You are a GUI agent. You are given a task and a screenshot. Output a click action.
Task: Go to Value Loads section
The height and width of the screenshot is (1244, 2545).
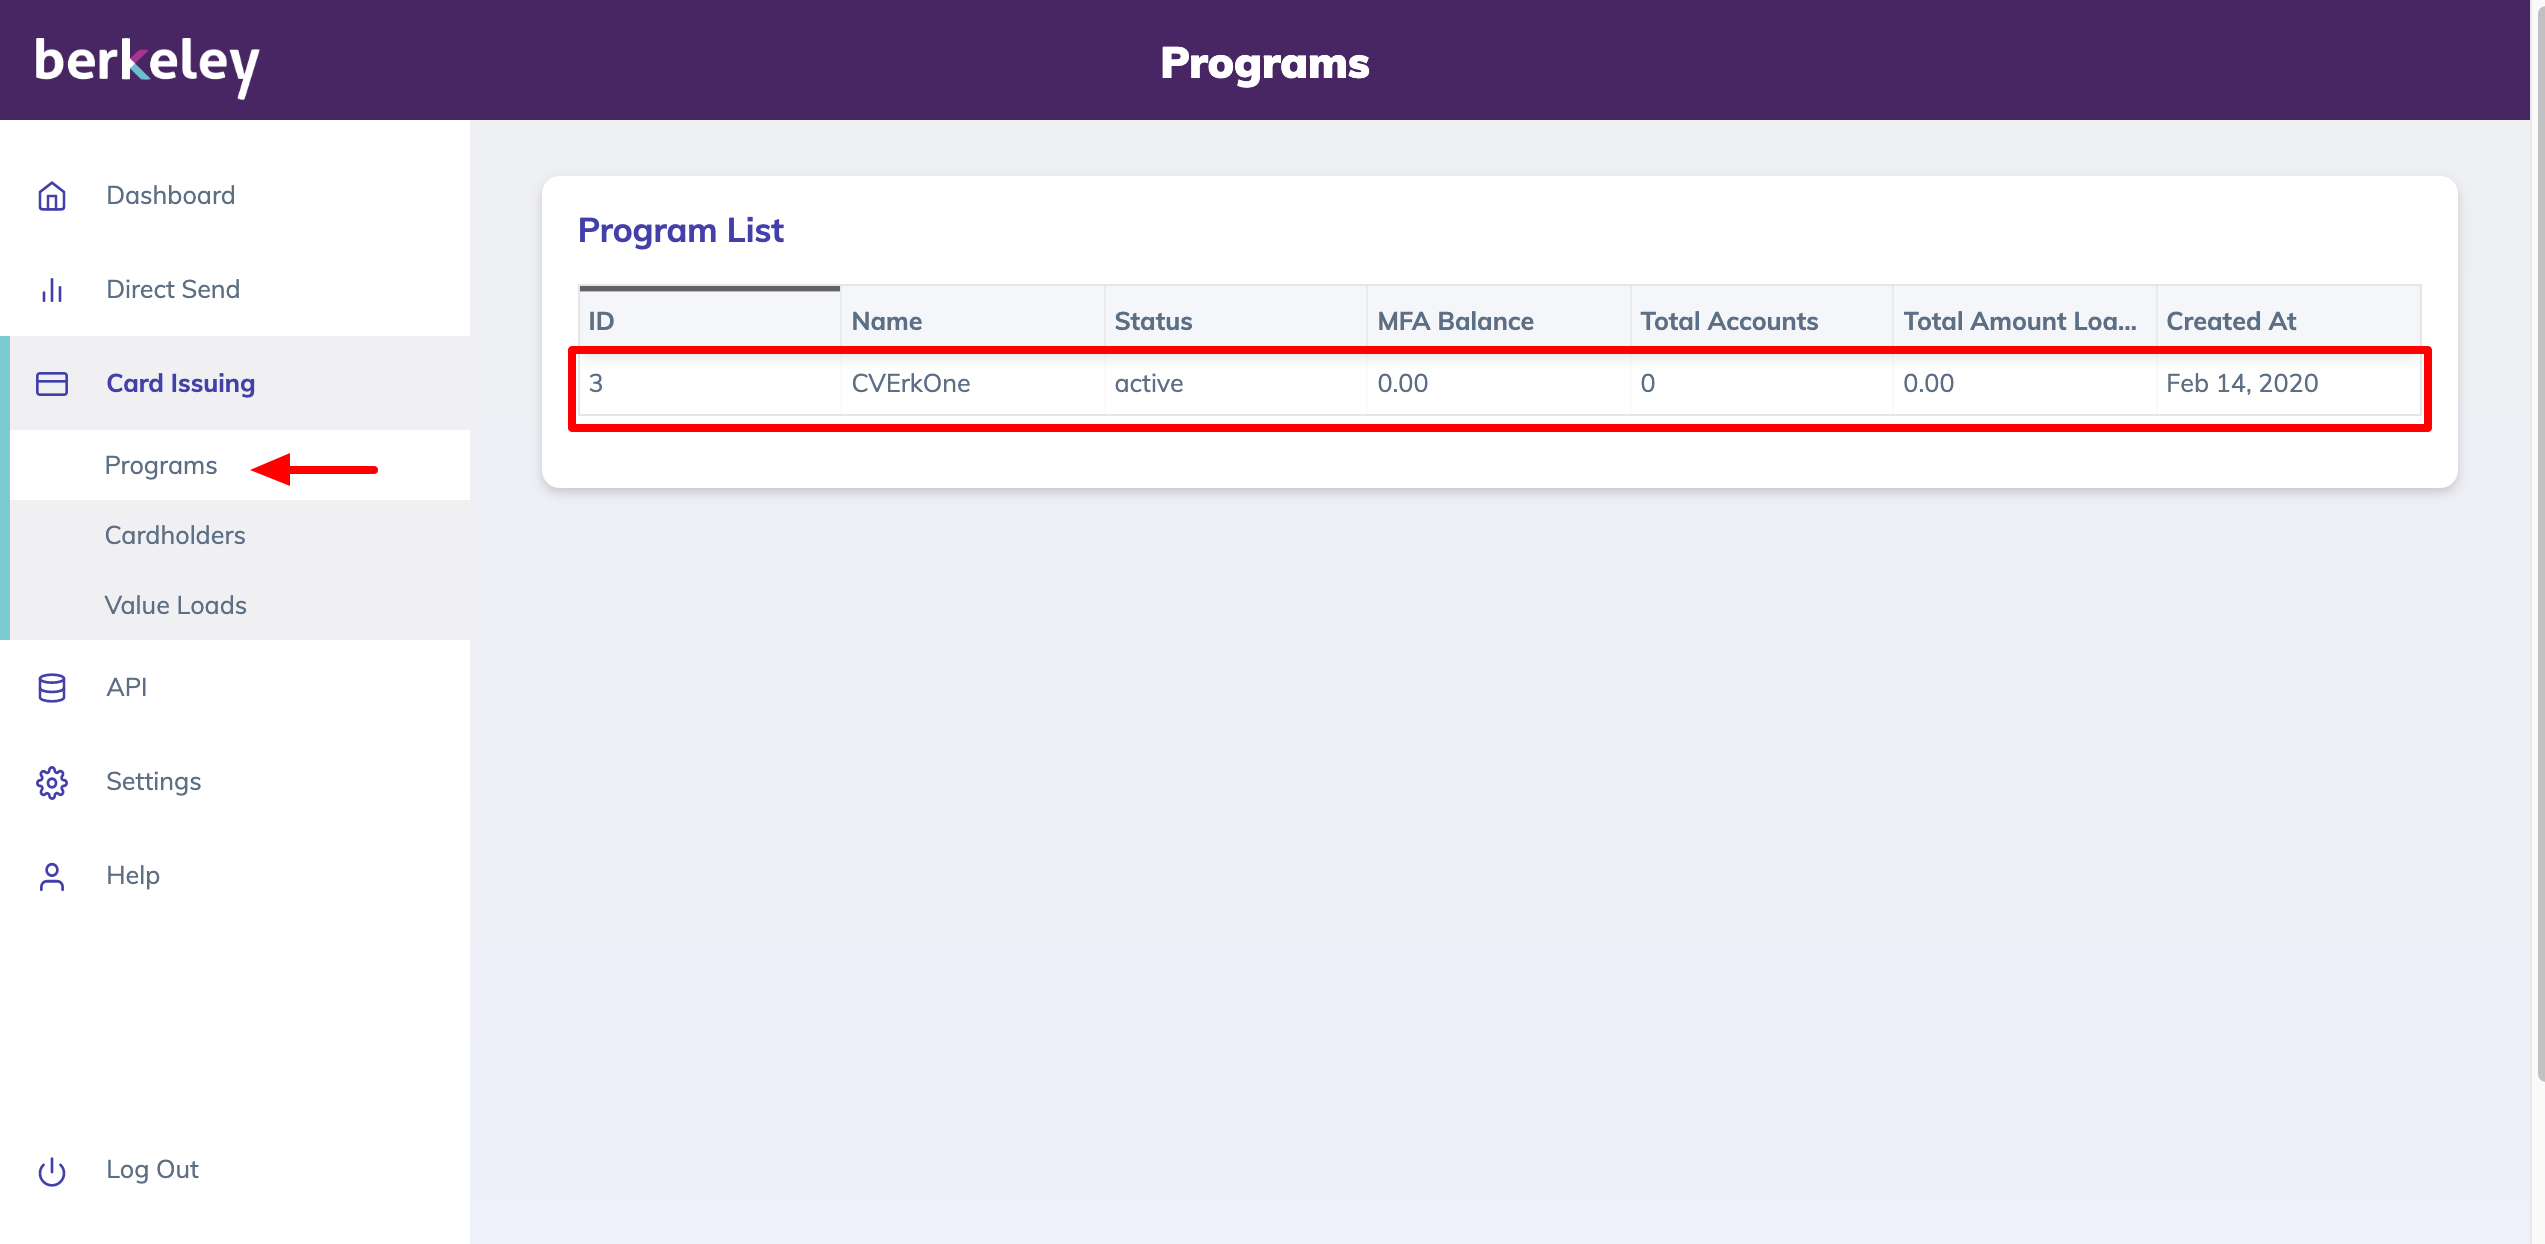tap(176, 606)
